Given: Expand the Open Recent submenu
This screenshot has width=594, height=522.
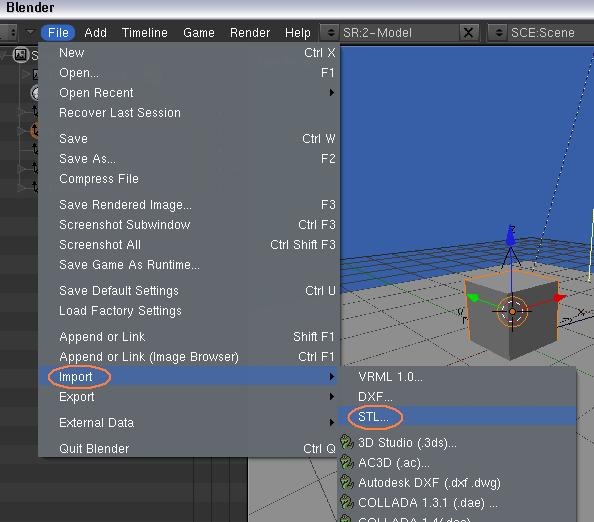Looking at the screenshot, I should 189,93.
